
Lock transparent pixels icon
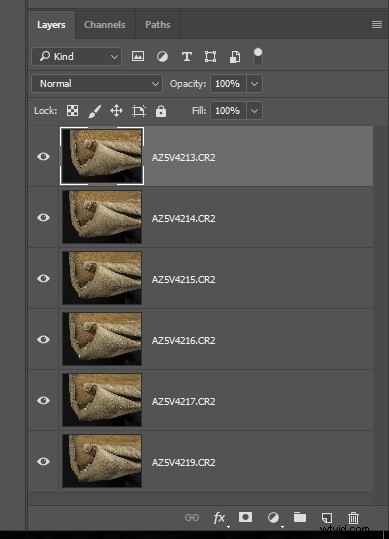tap(72, 111)
